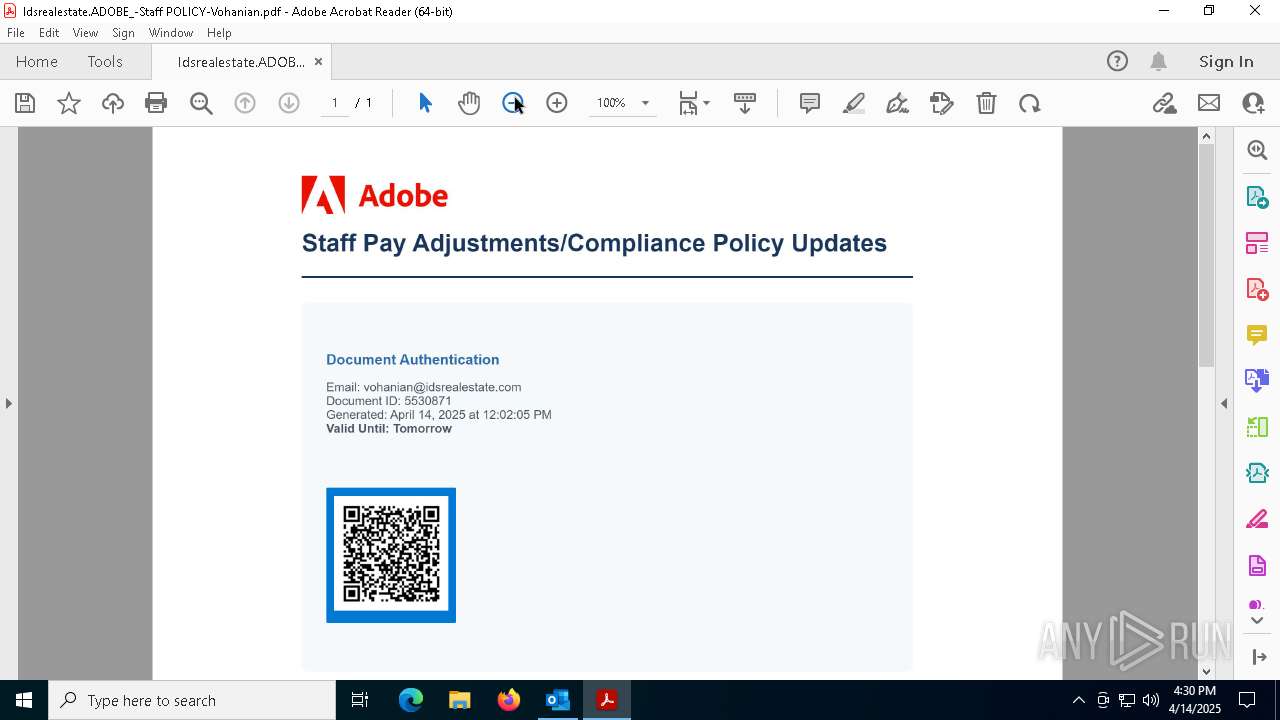Click the QR code image

coord(391,555)
